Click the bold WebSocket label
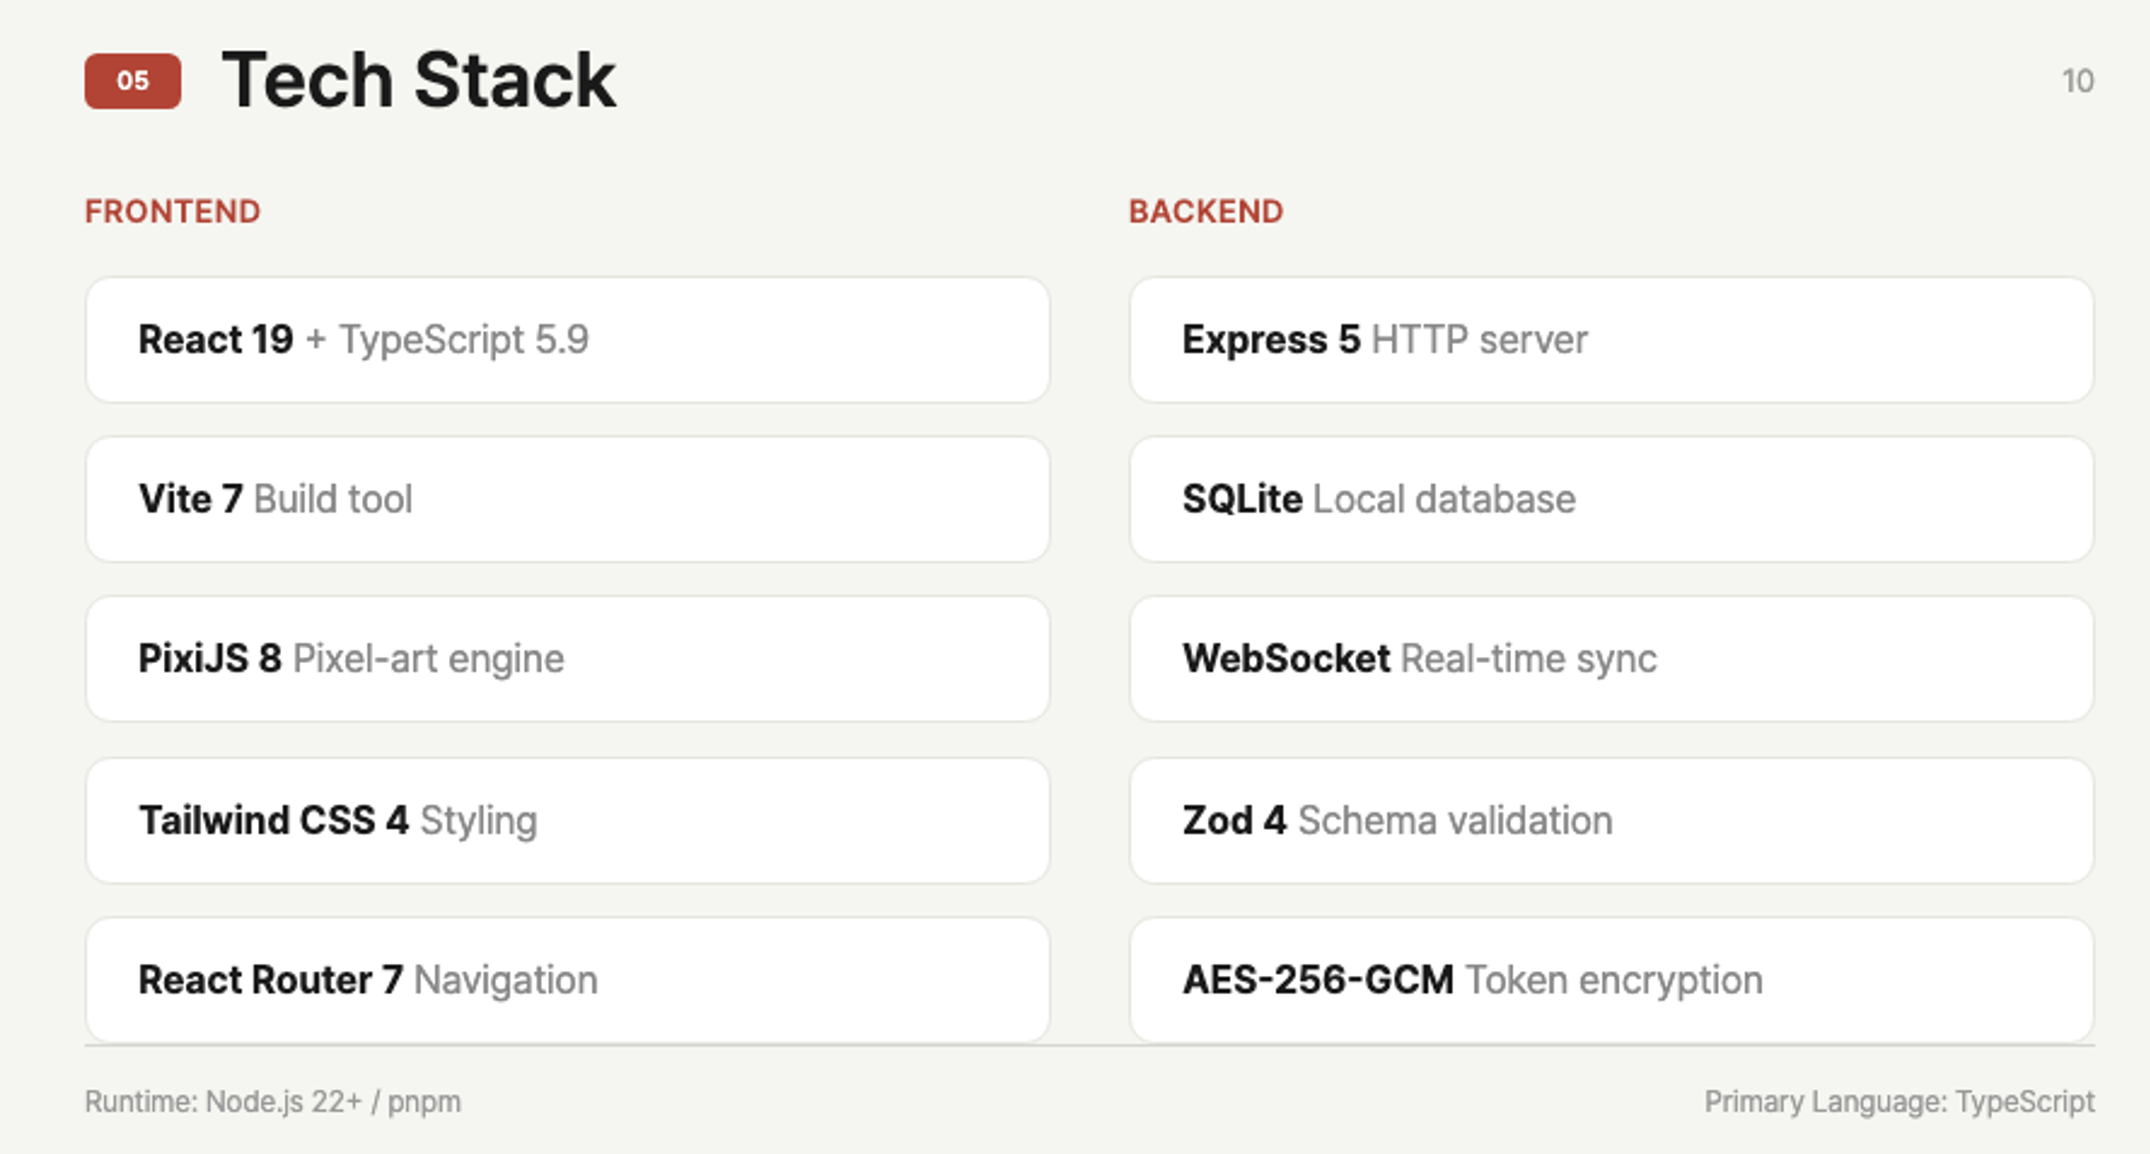Image resolution: width=2150 pixels, height=1154 pixels. tap(1285, 659)
